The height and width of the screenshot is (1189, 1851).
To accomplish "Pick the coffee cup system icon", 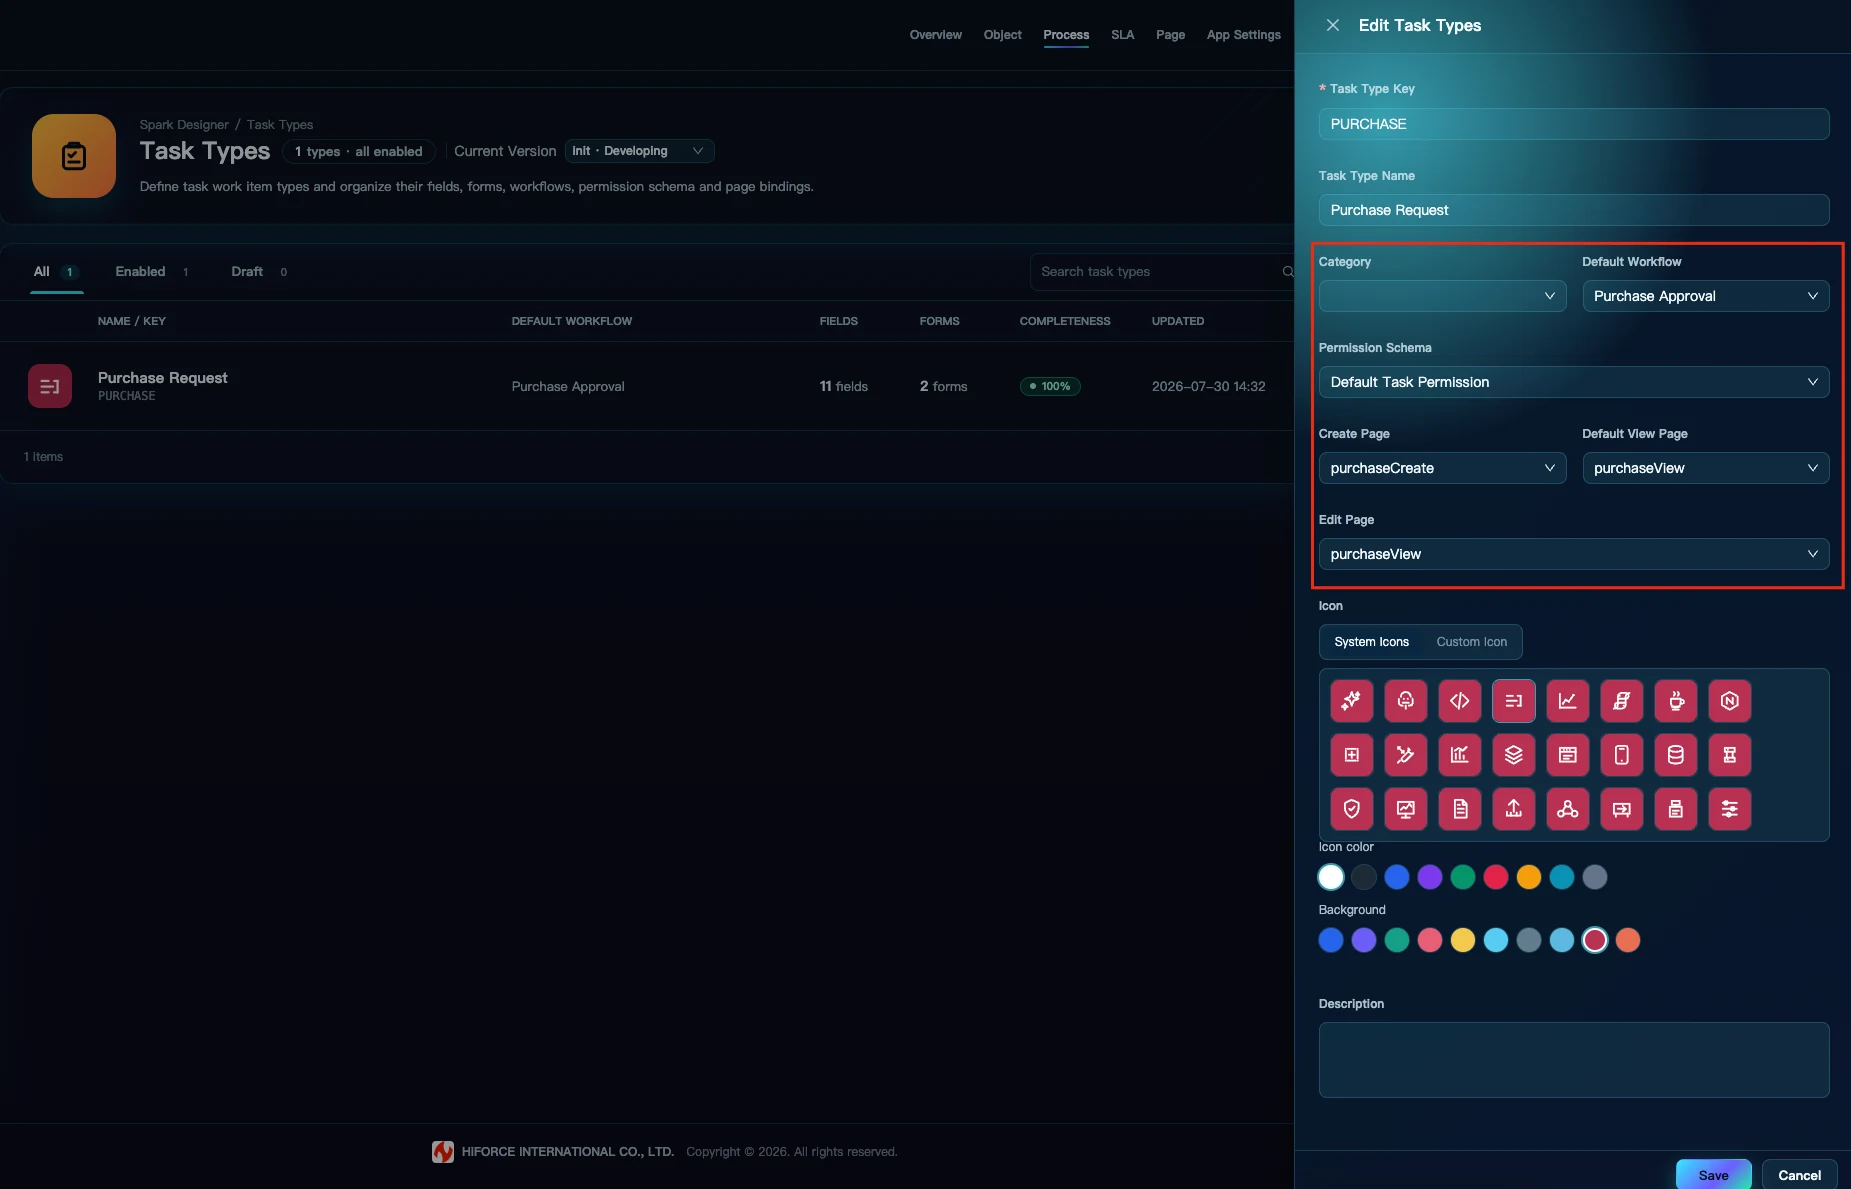I will coord(1675,701).
